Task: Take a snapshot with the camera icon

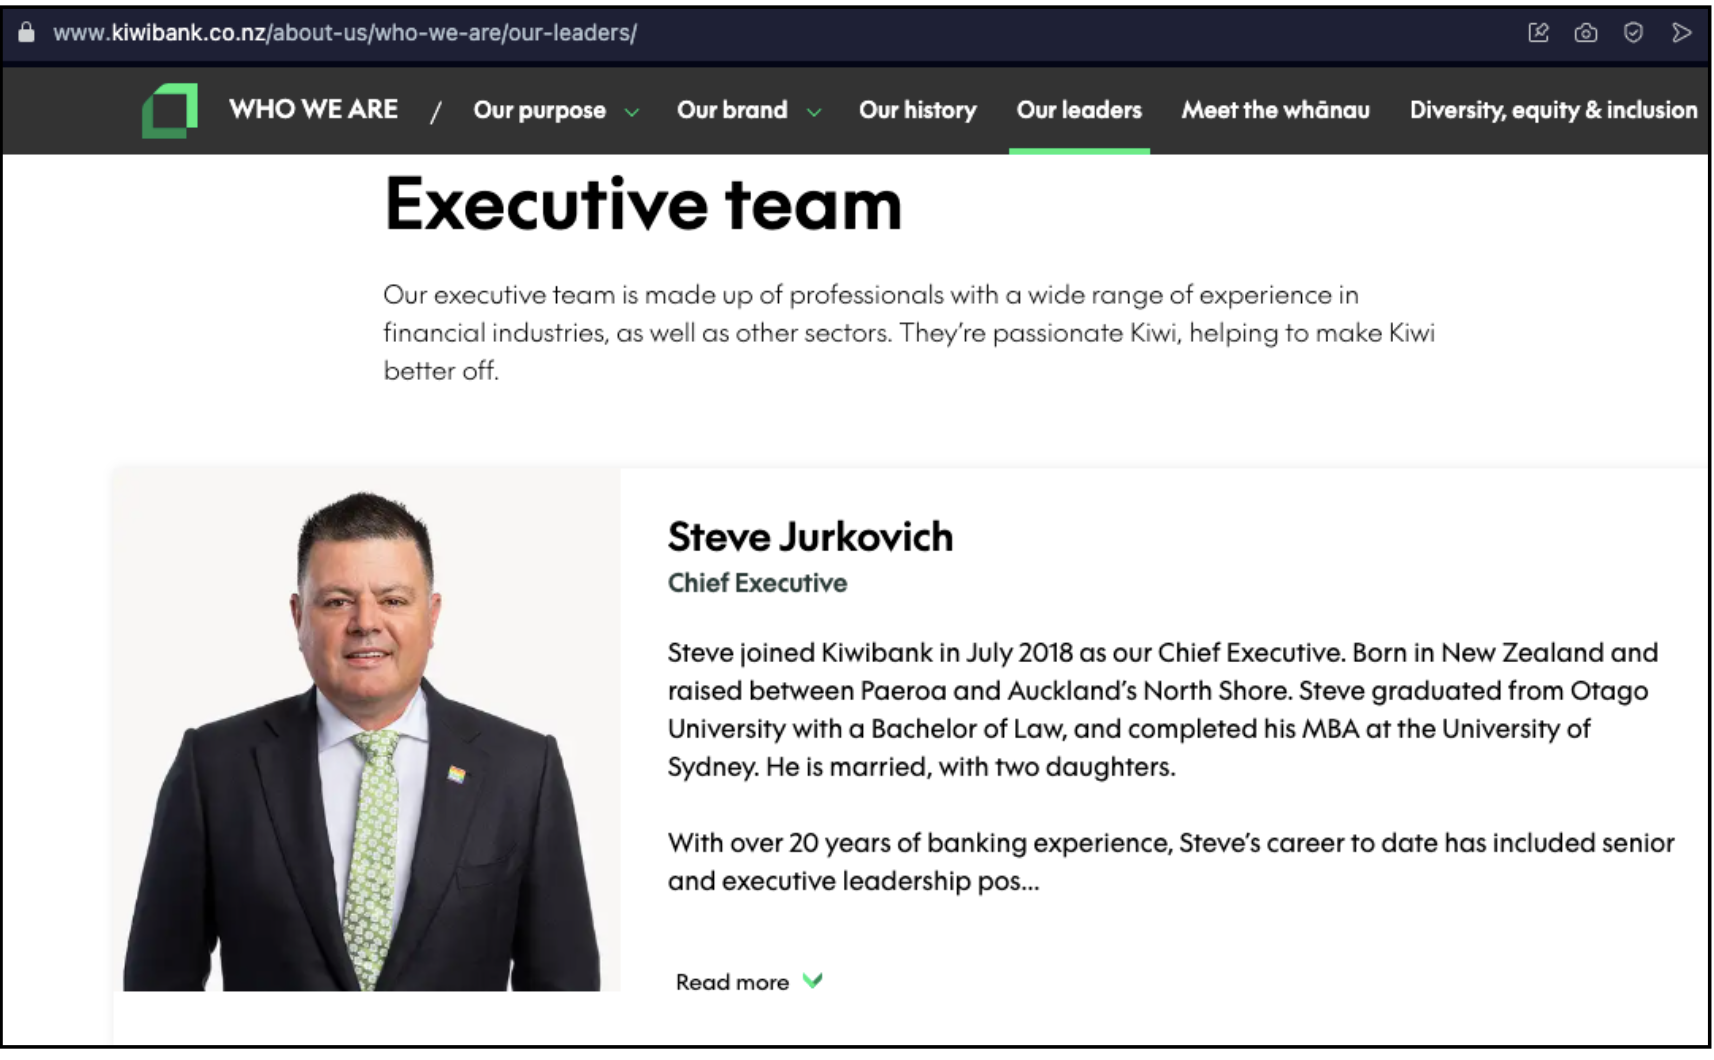Action: click(x=1585, y=33)
